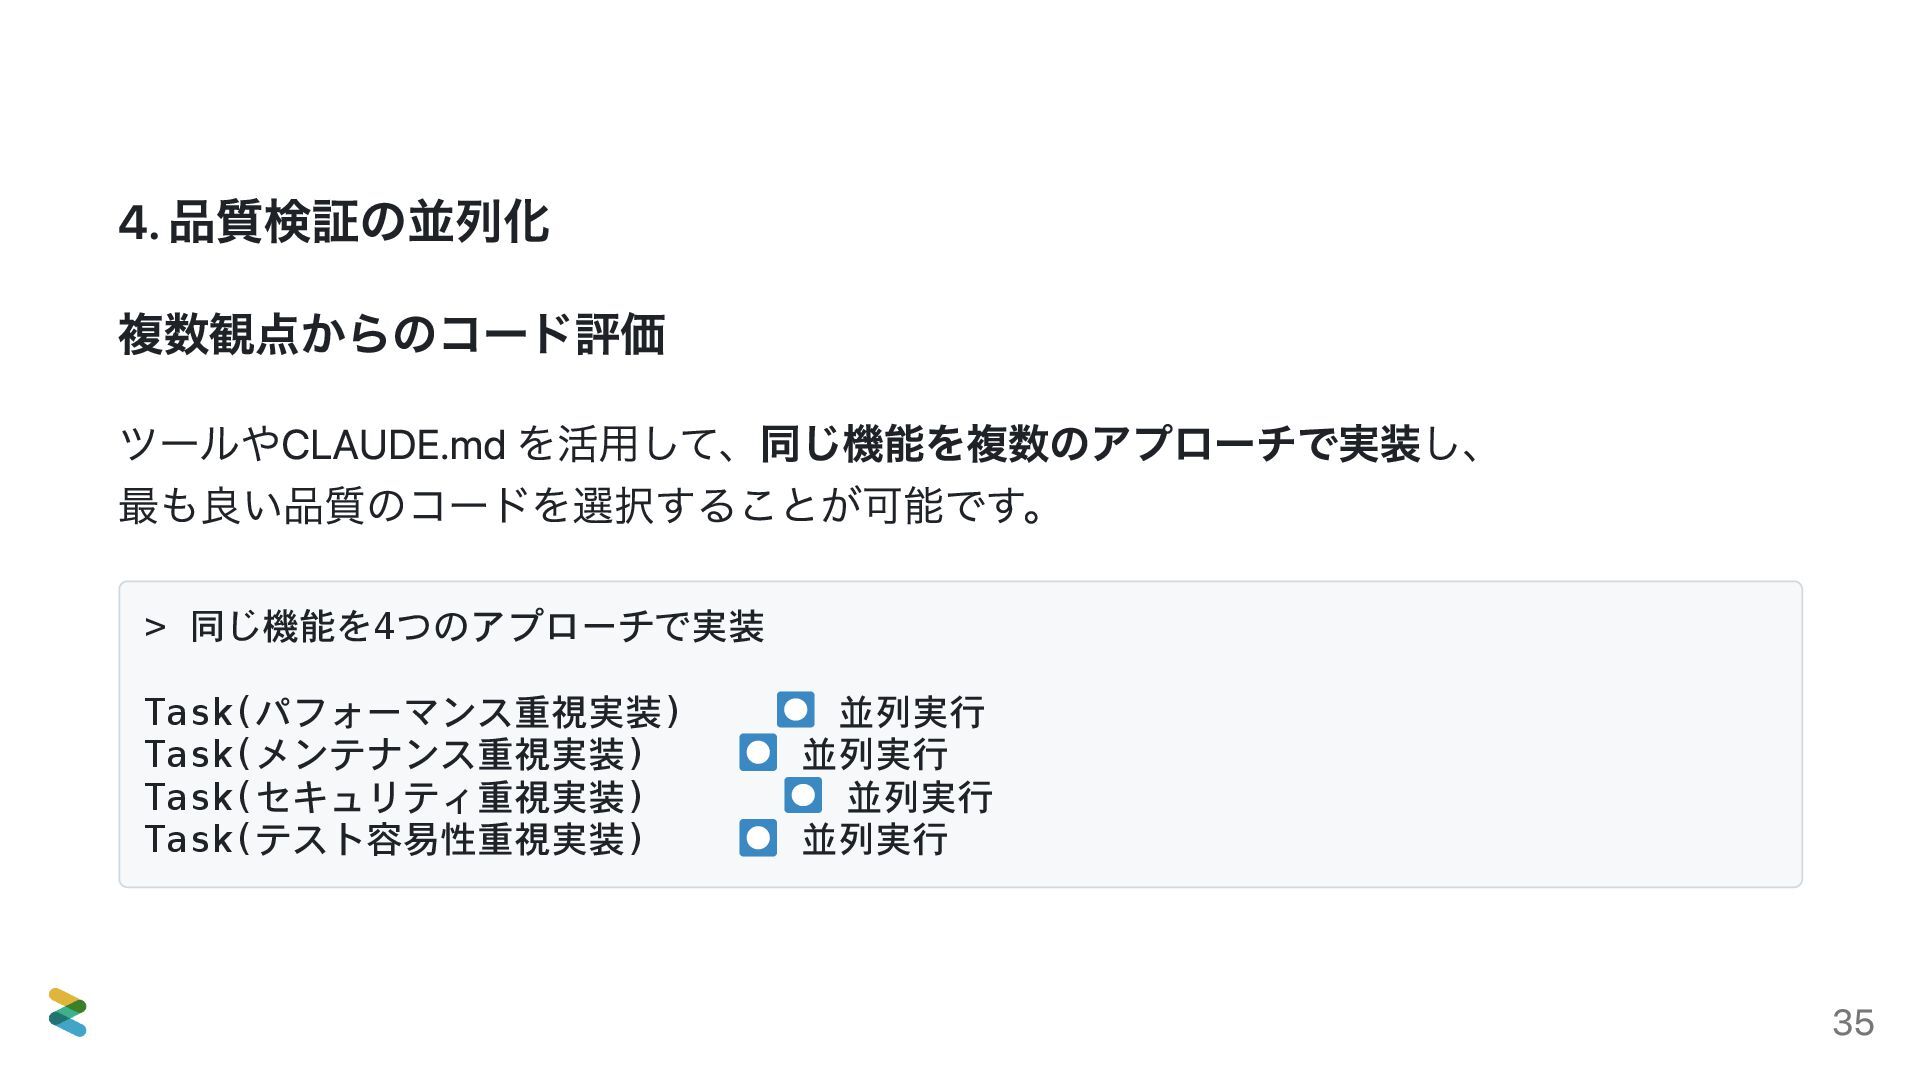Select the Task(テスト容易性重視実装) line

click(394, 839)
